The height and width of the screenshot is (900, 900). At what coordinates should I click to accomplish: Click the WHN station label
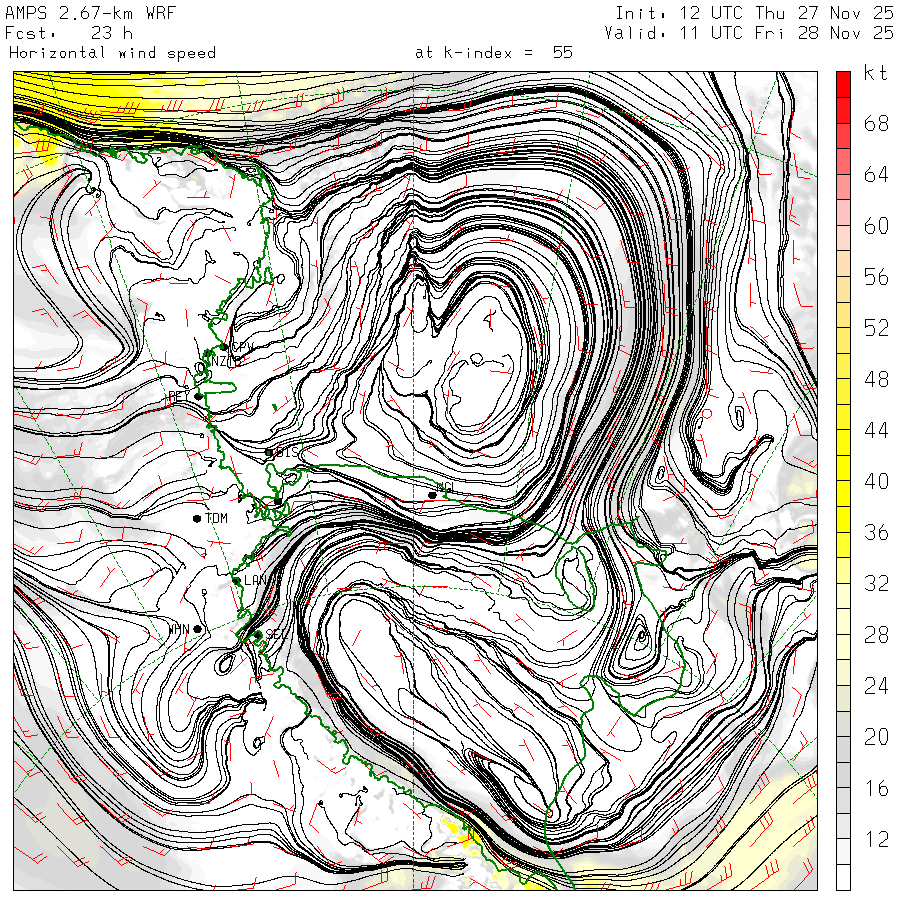[x=179, y=629]
